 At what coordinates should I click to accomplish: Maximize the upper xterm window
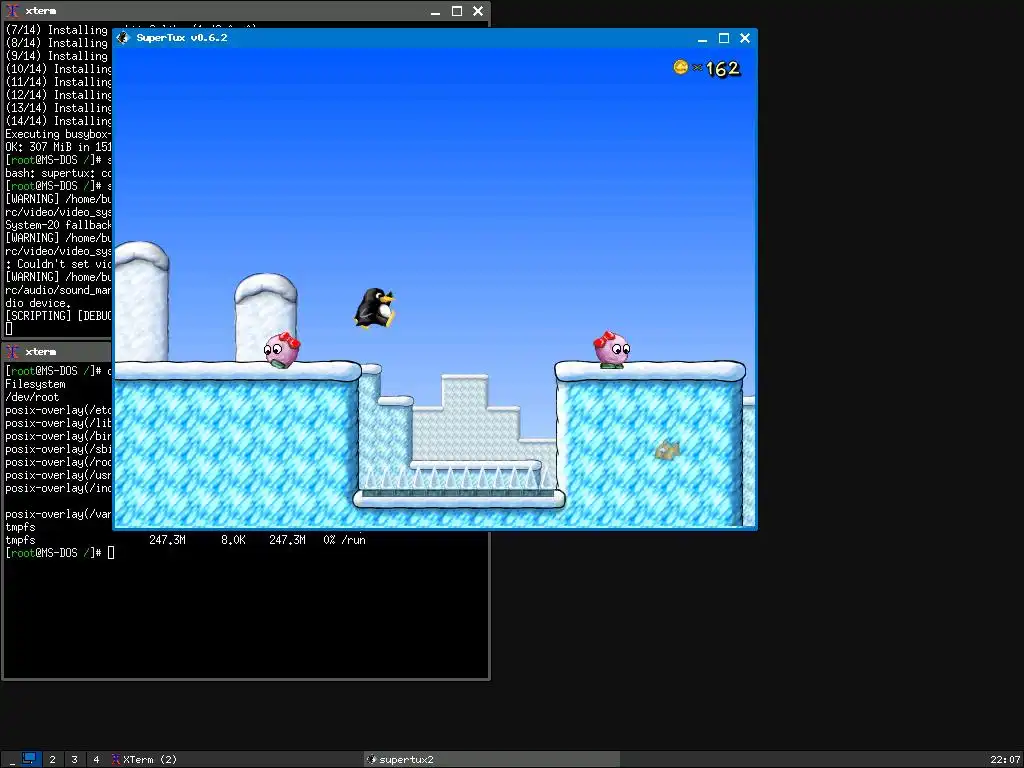[x=456, y=11]
